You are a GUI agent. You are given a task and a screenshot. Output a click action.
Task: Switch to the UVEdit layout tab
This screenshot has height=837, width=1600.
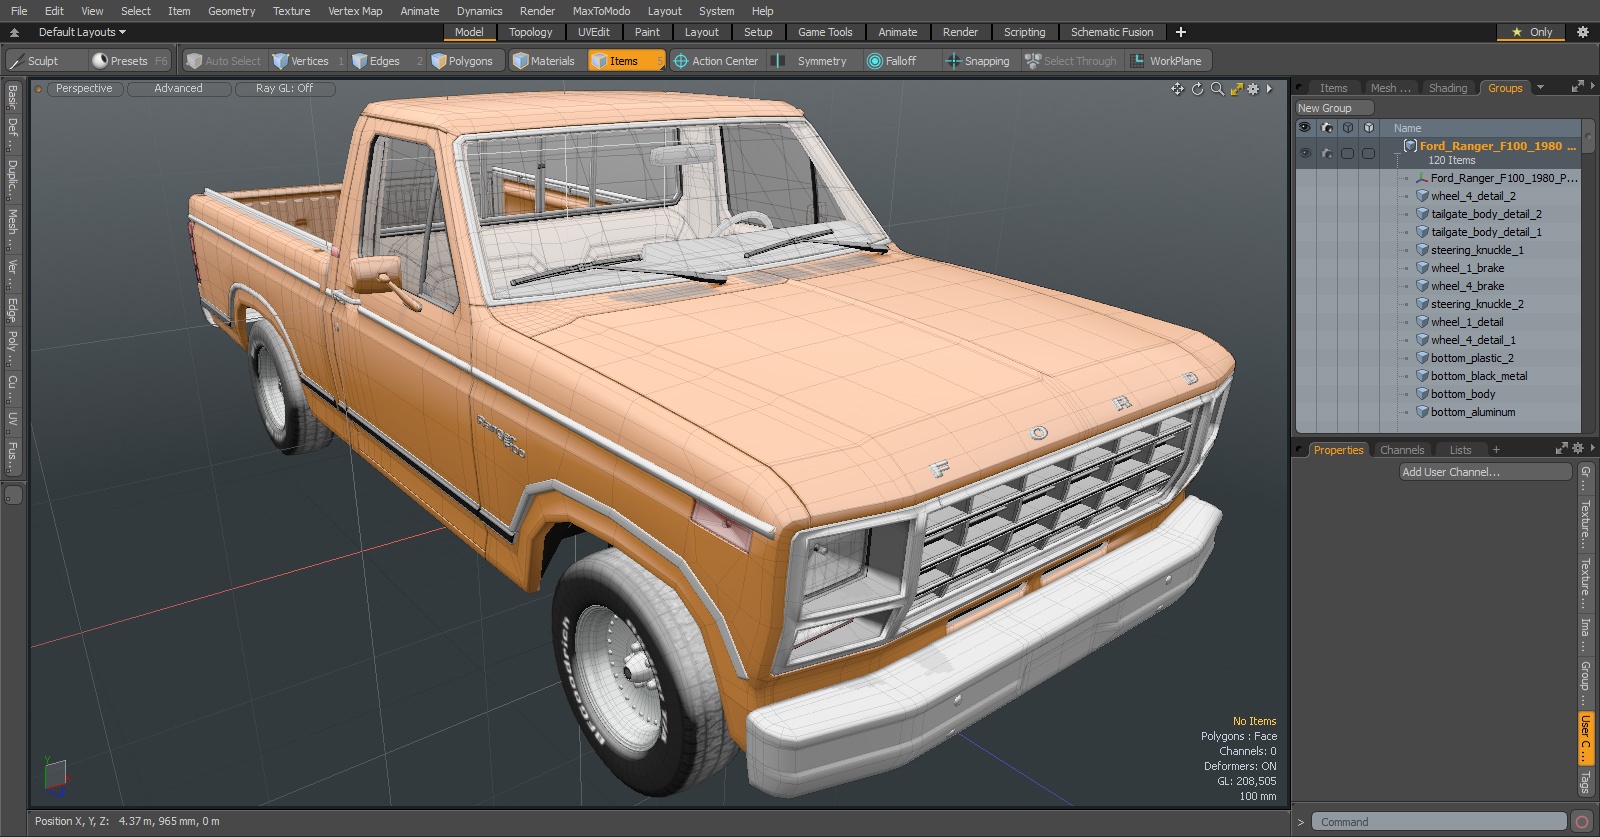pos(593,32)
